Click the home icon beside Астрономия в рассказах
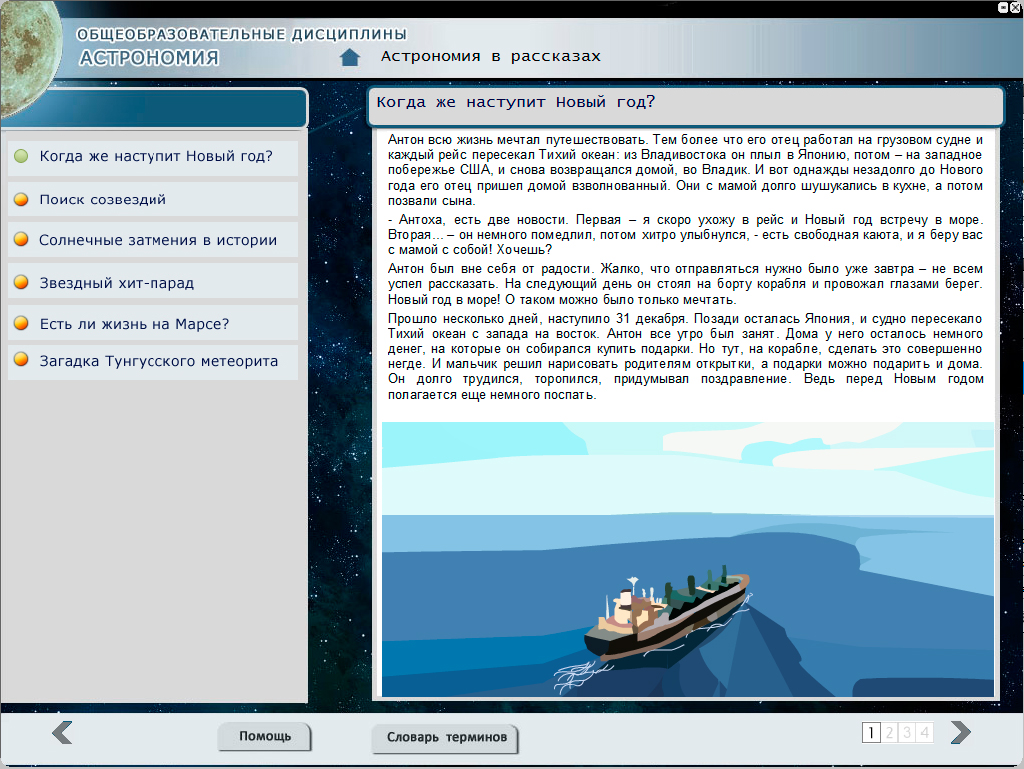The image size is (1024, 769). click(x=350, y=57)
